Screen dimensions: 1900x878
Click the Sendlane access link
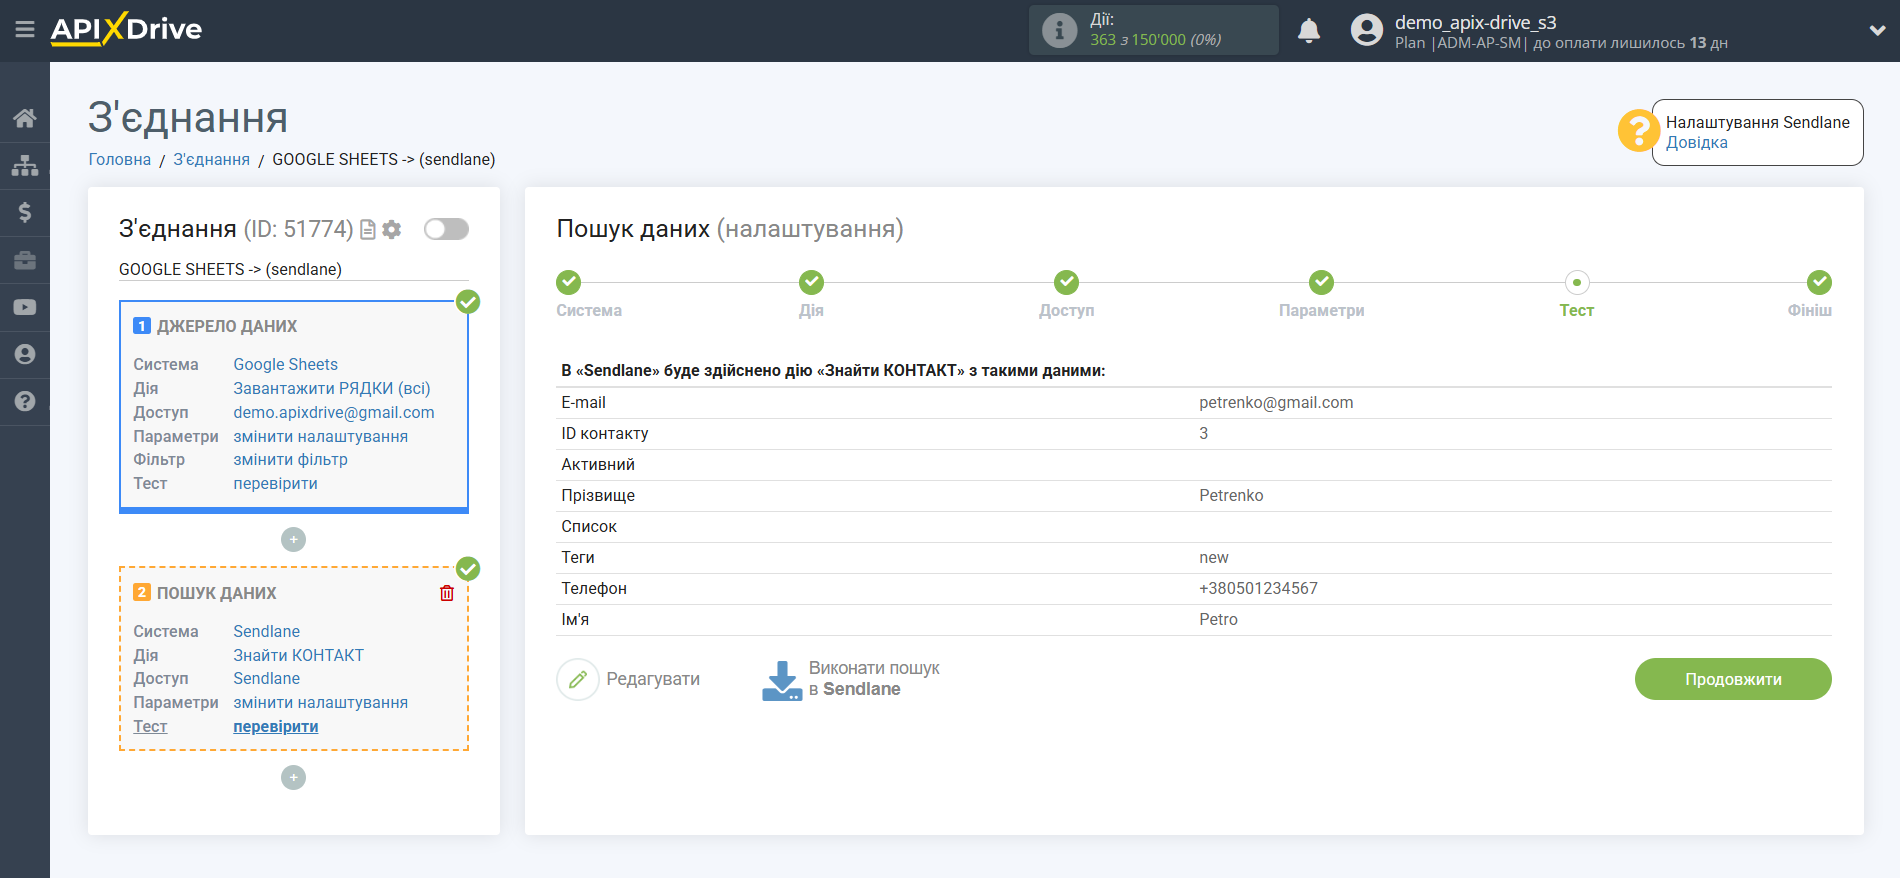coord(267,679)
